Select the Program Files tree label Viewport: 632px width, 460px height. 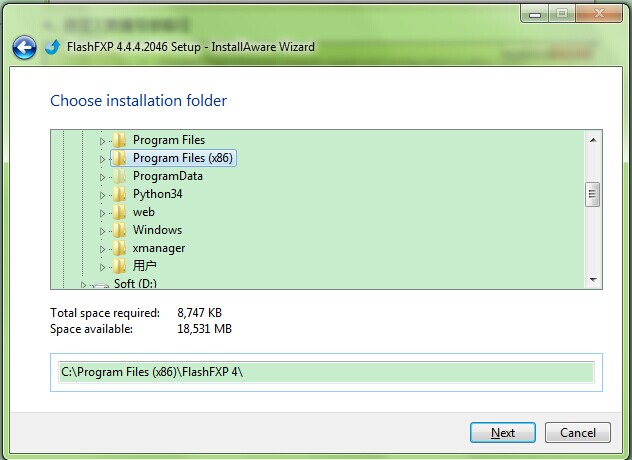[169, 140]
